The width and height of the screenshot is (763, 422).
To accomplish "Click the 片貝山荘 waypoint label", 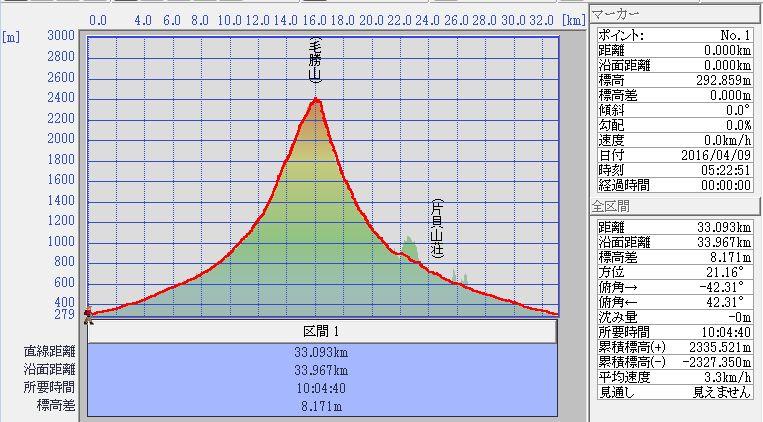I will point(437,229).
